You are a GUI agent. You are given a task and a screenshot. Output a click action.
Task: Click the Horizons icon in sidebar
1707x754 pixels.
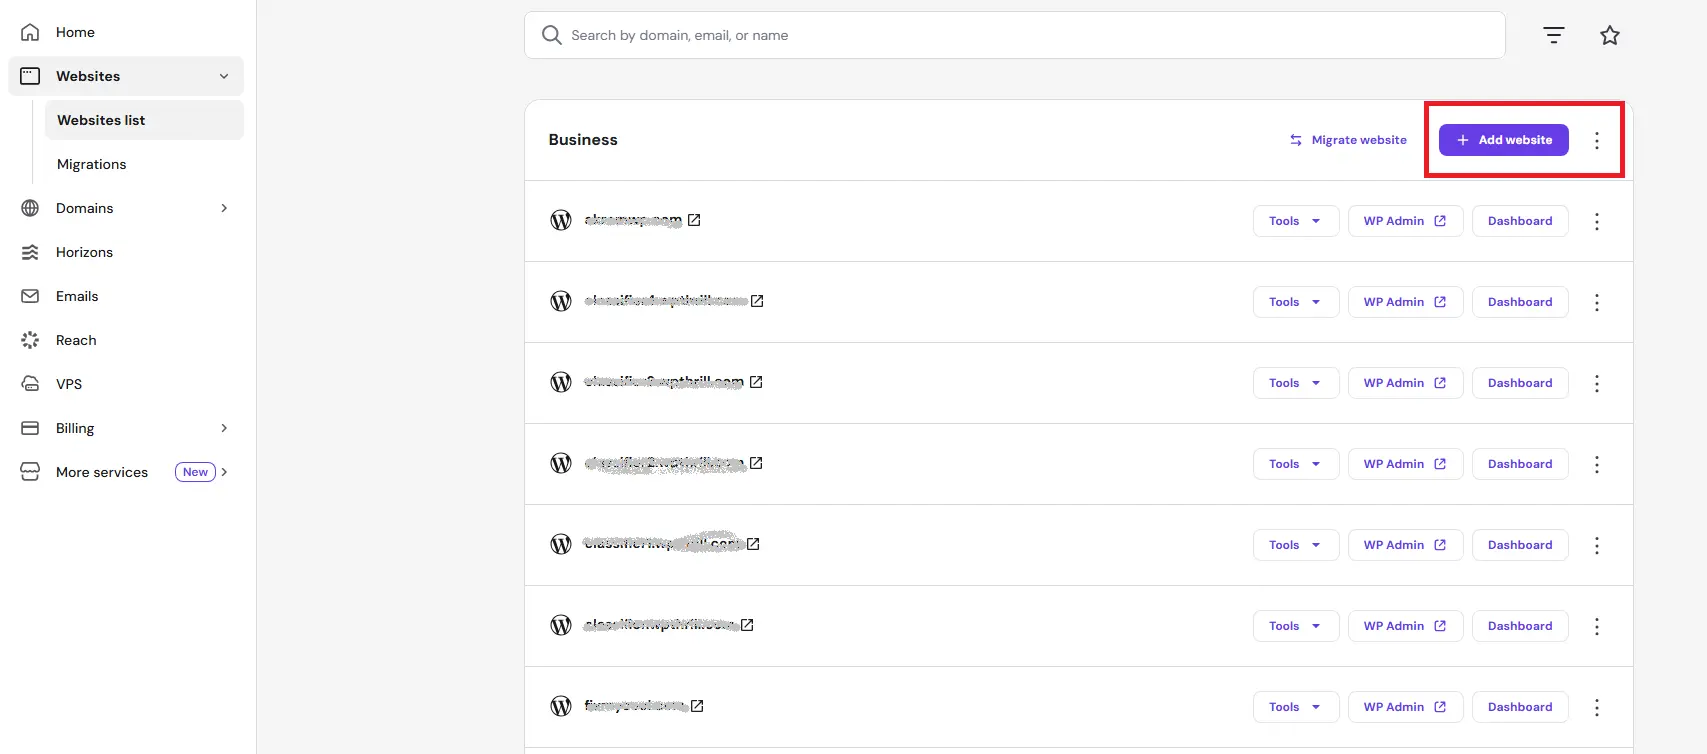coord(30,252)
